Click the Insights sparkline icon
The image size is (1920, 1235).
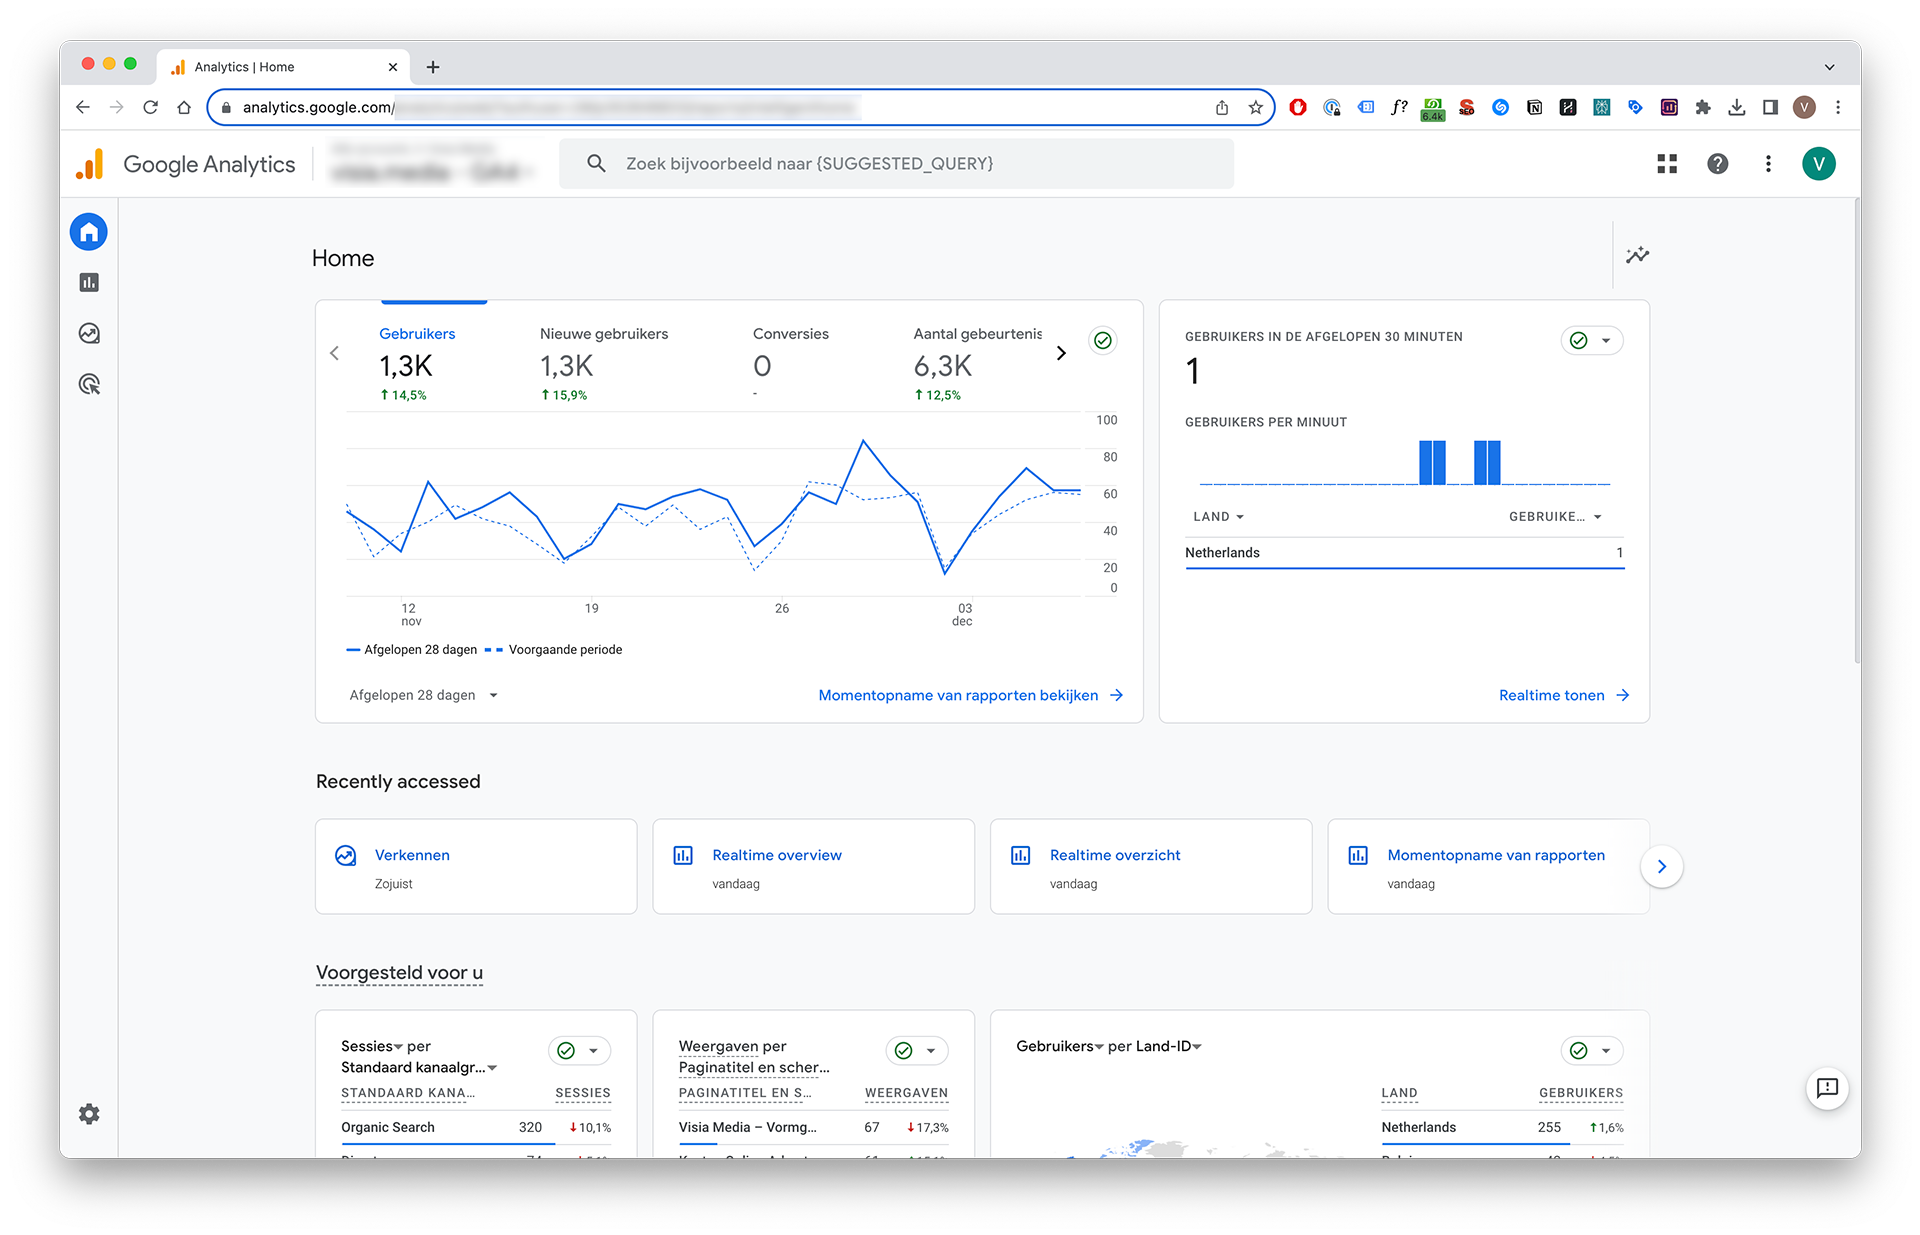(1637, 255)
